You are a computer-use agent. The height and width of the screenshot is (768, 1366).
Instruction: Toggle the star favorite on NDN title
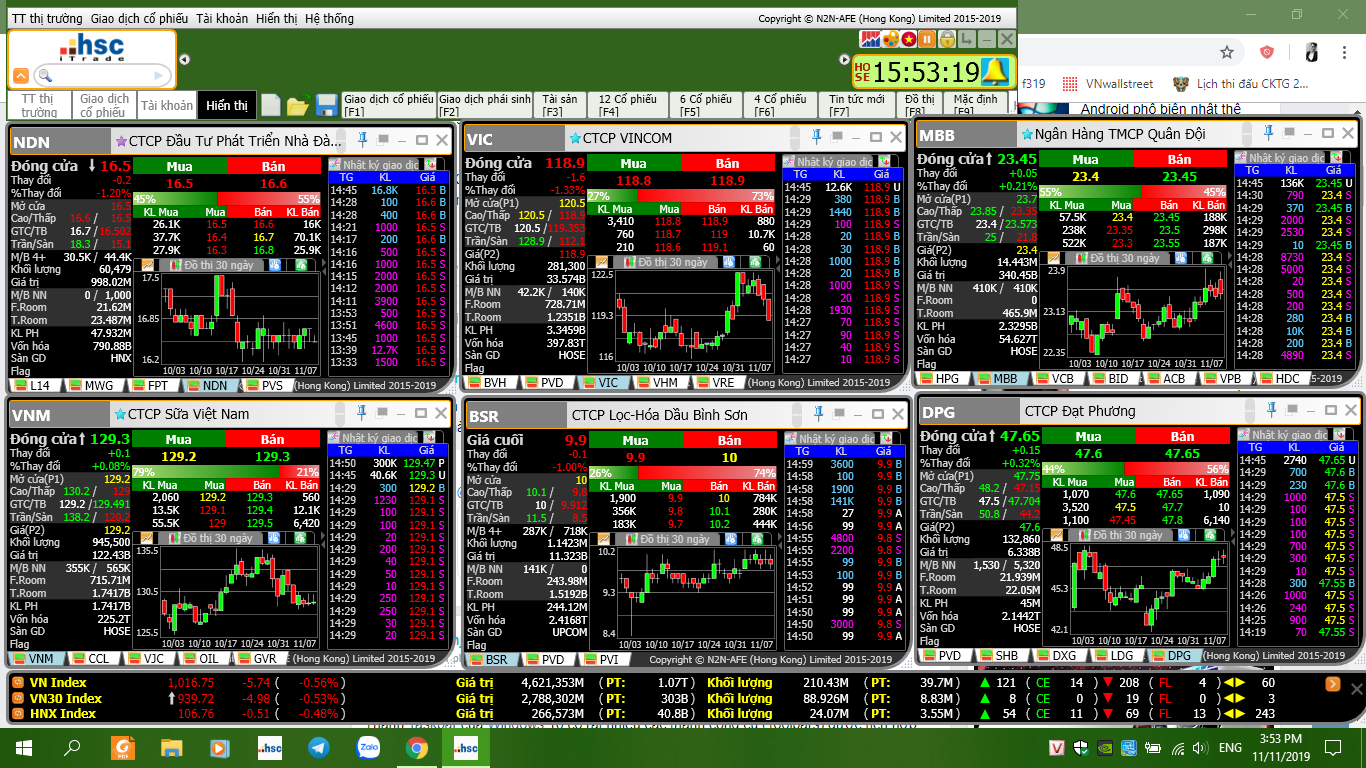tap(121, 141)
